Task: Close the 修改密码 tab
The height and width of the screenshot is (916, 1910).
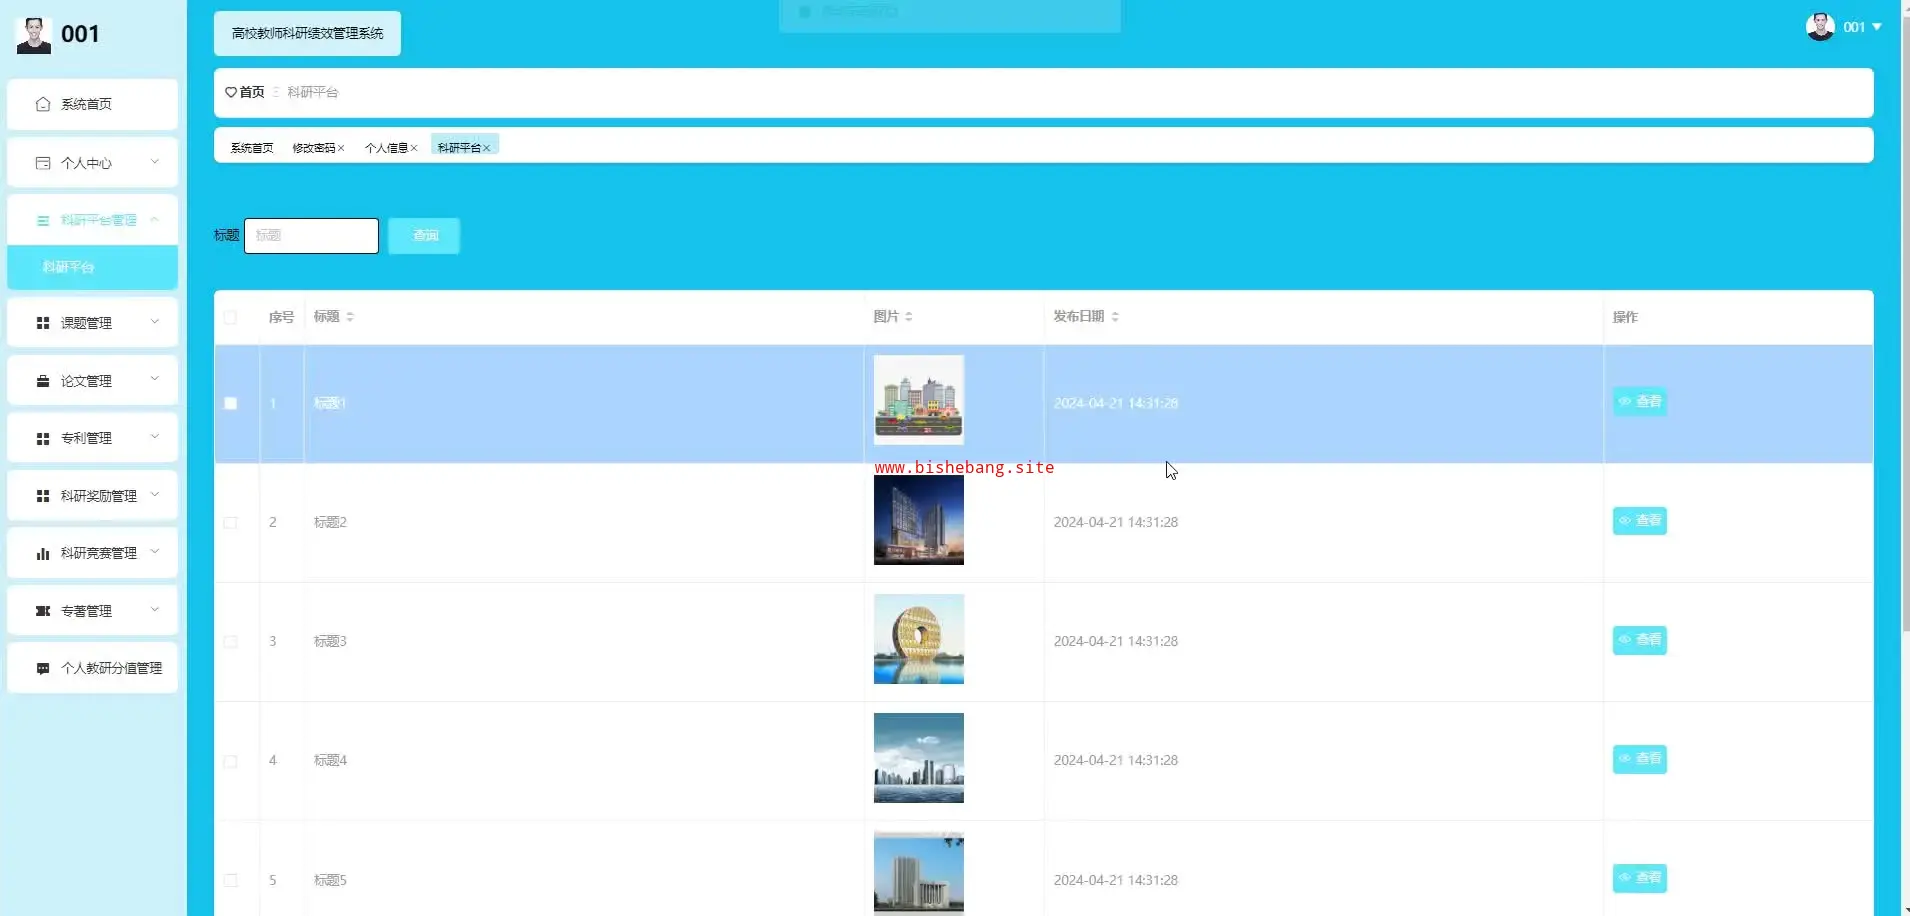Action: coord(341,148)
